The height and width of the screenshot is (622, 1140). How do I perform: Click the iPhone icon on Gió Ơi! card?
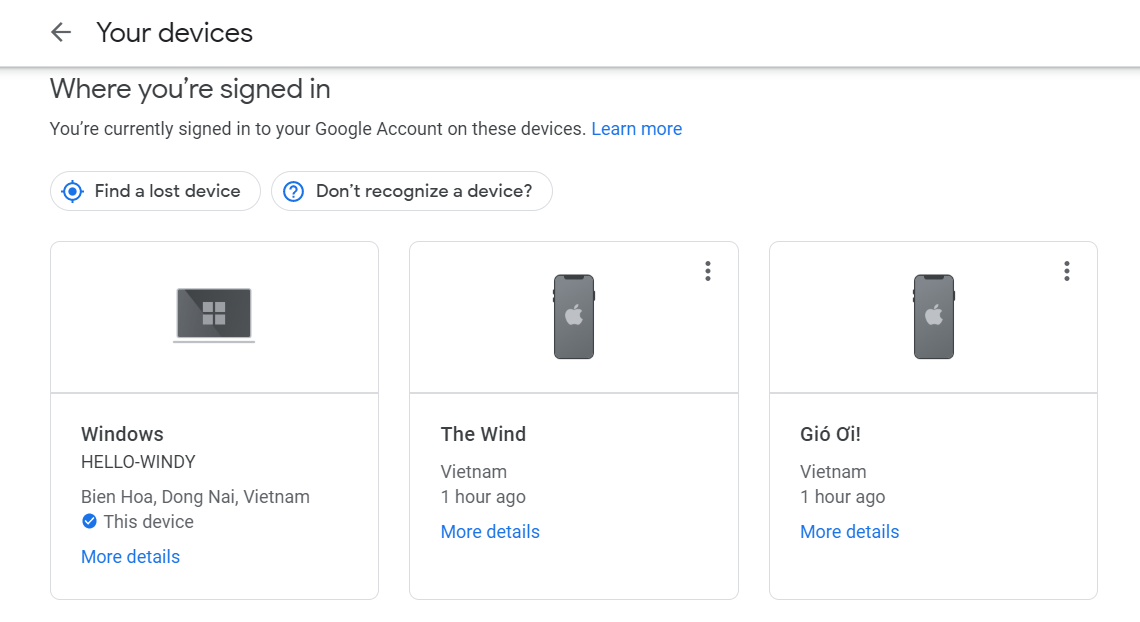click(x=934, y=316)
